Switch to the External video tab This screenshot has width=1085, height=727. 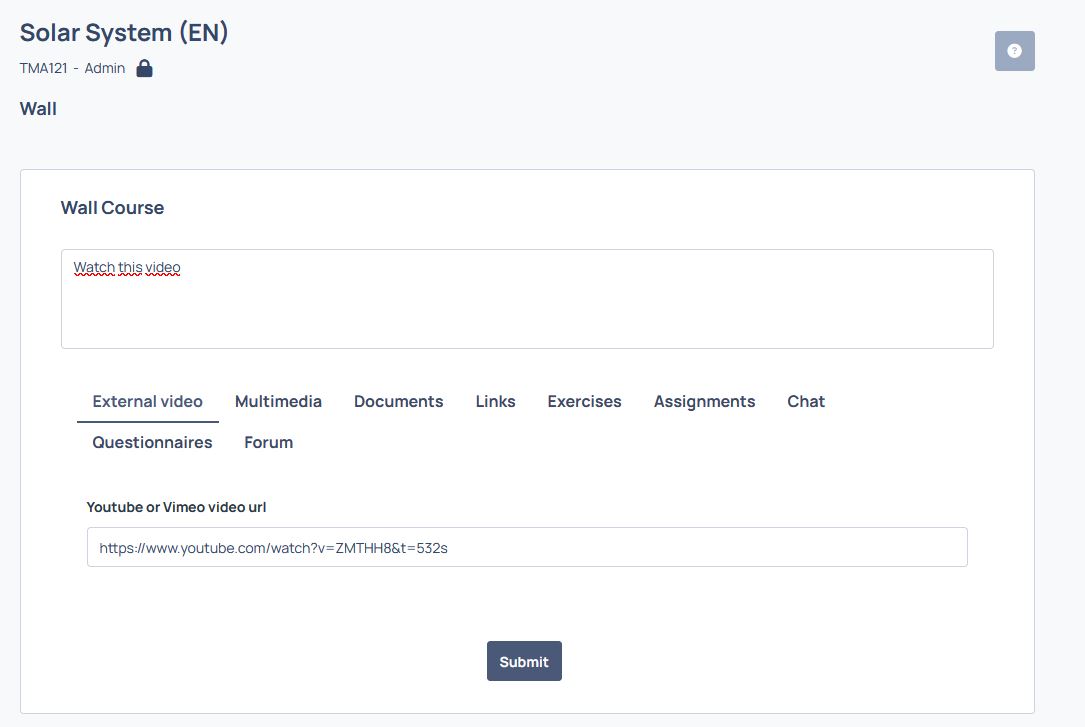[147, 401]
